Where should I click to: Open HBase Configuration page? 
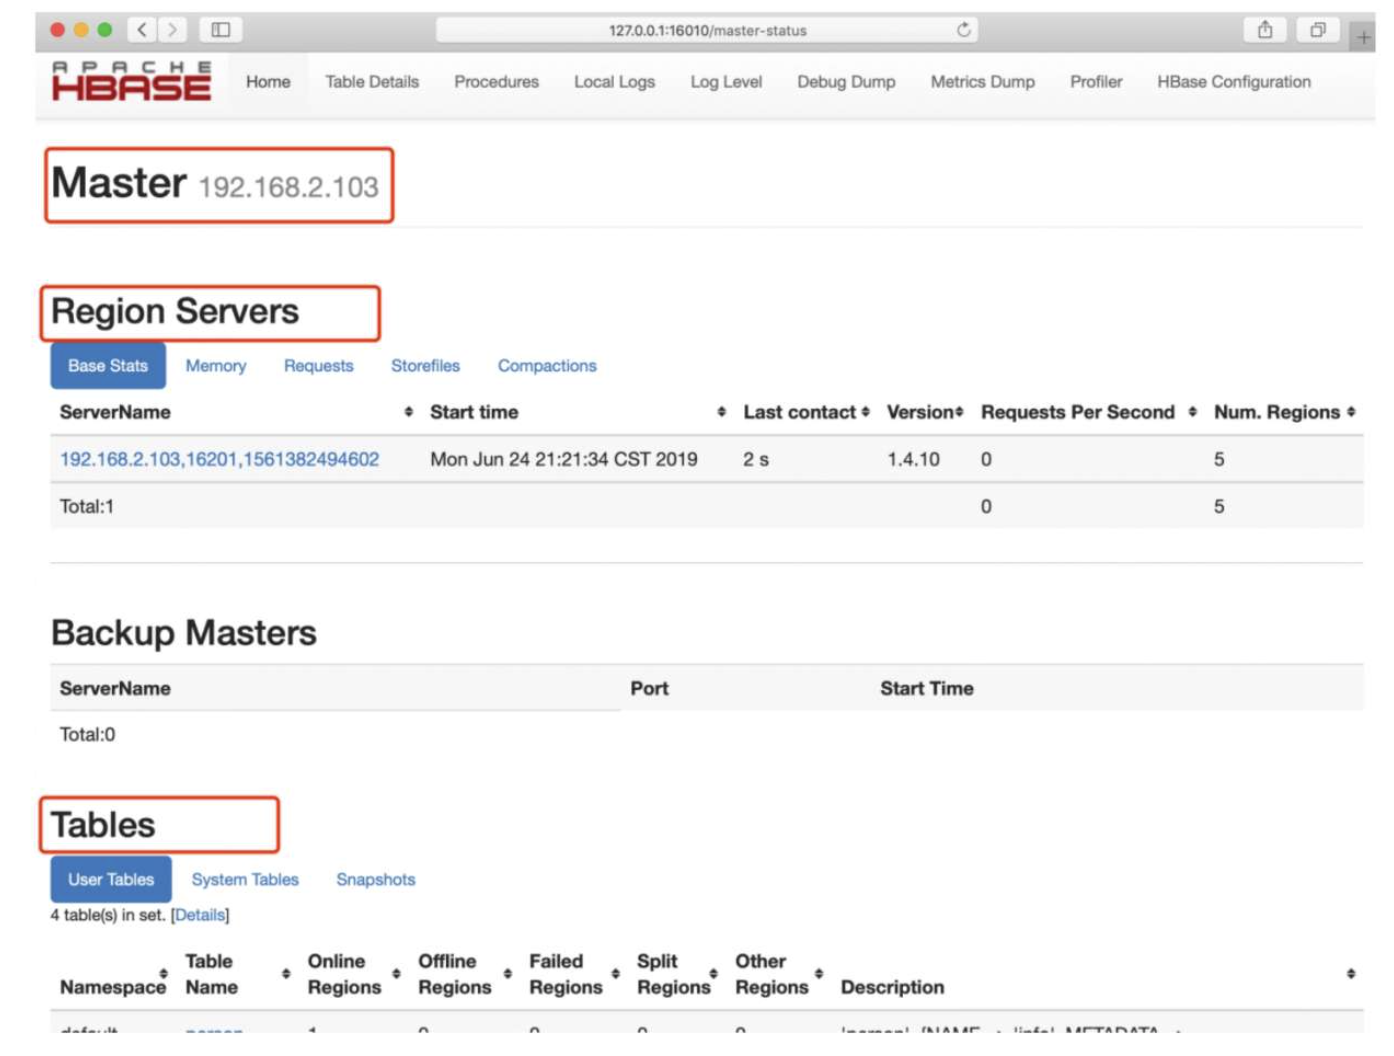pyautogui.click(x=1234, y=82)
